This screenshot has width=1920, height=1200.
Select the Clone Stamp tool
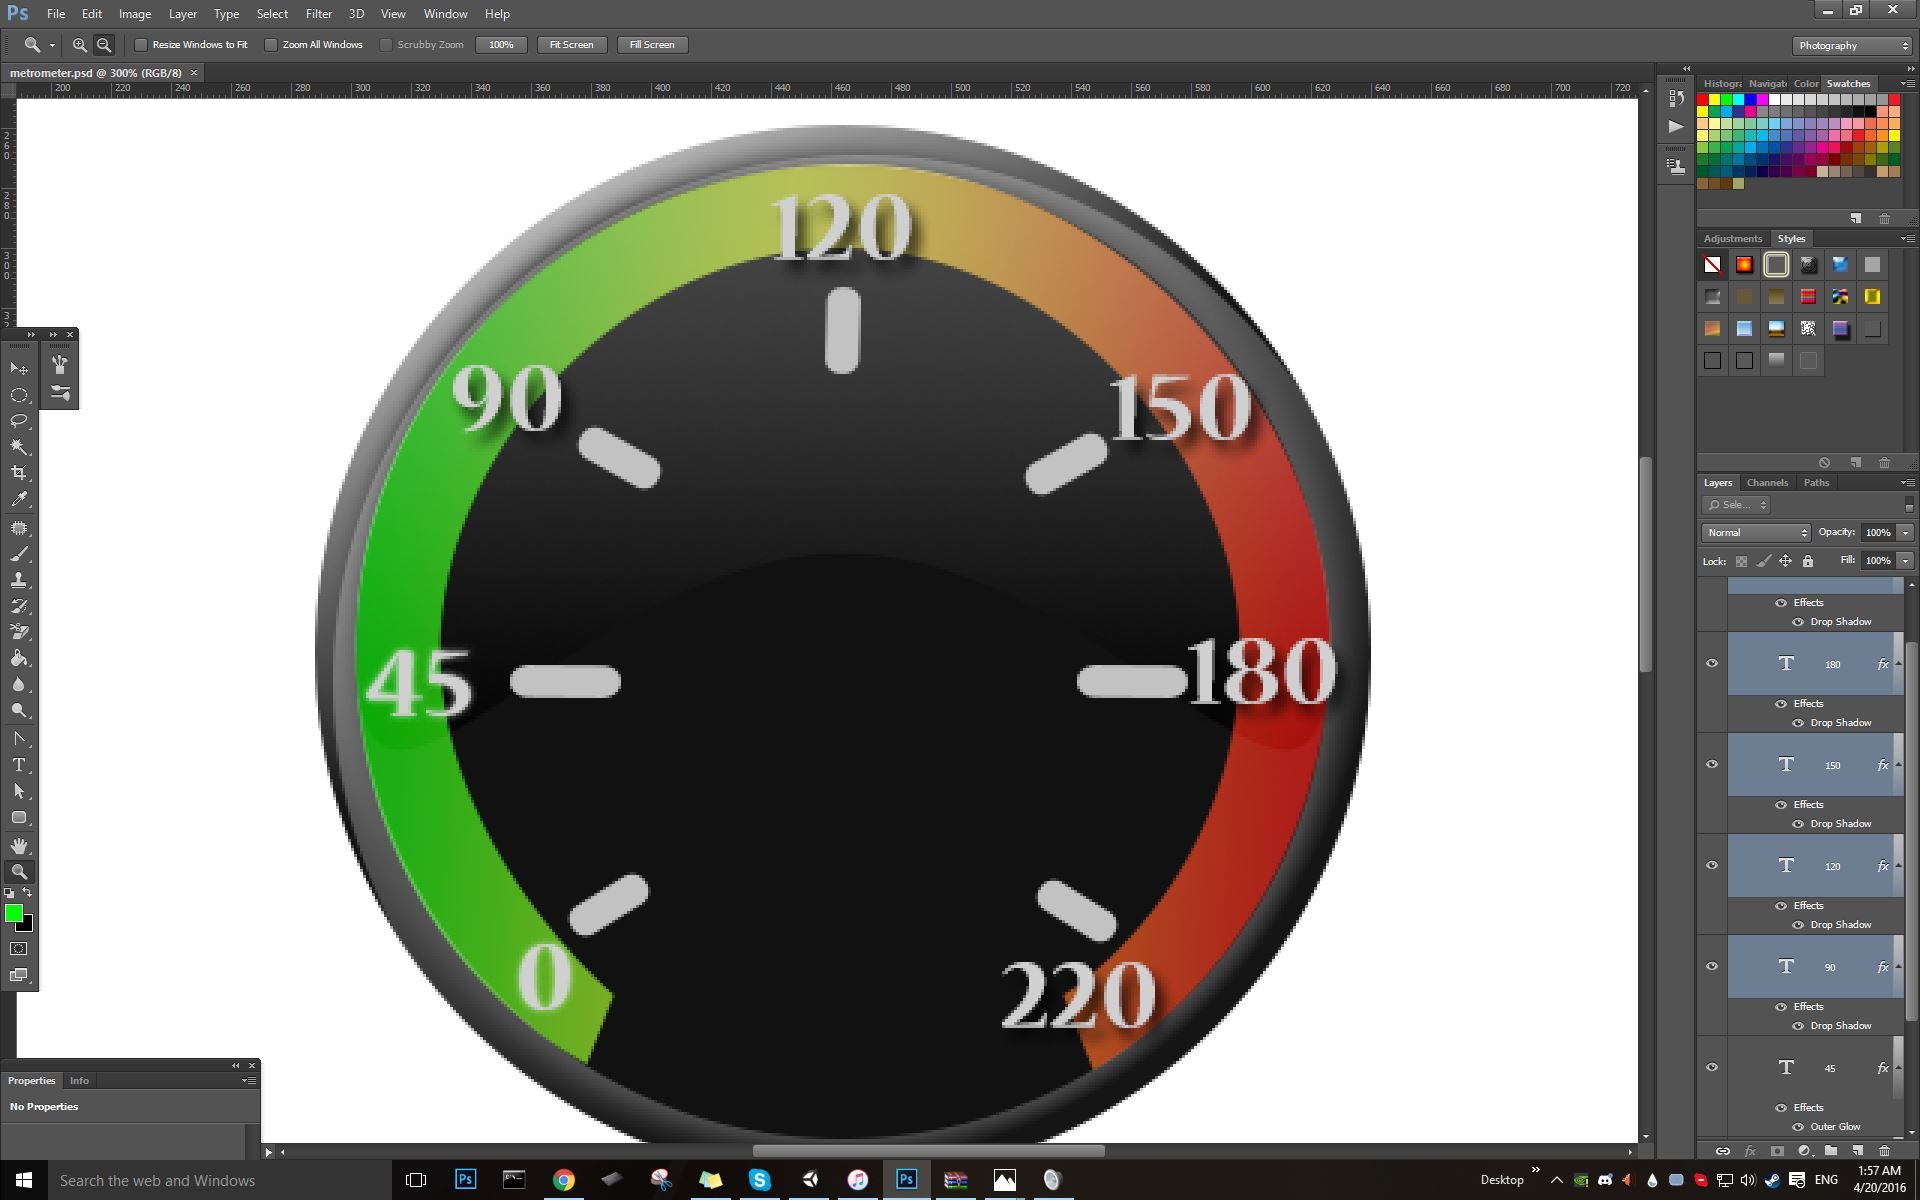(19, 580)
